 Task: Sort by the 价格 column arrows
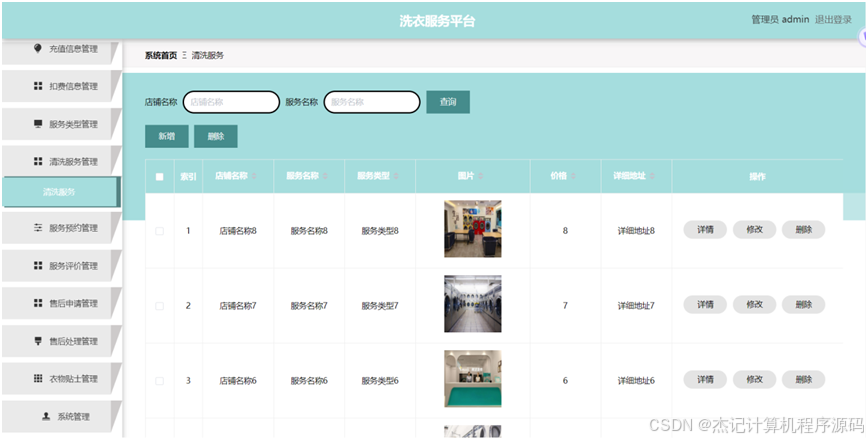(x=574, y=176)
